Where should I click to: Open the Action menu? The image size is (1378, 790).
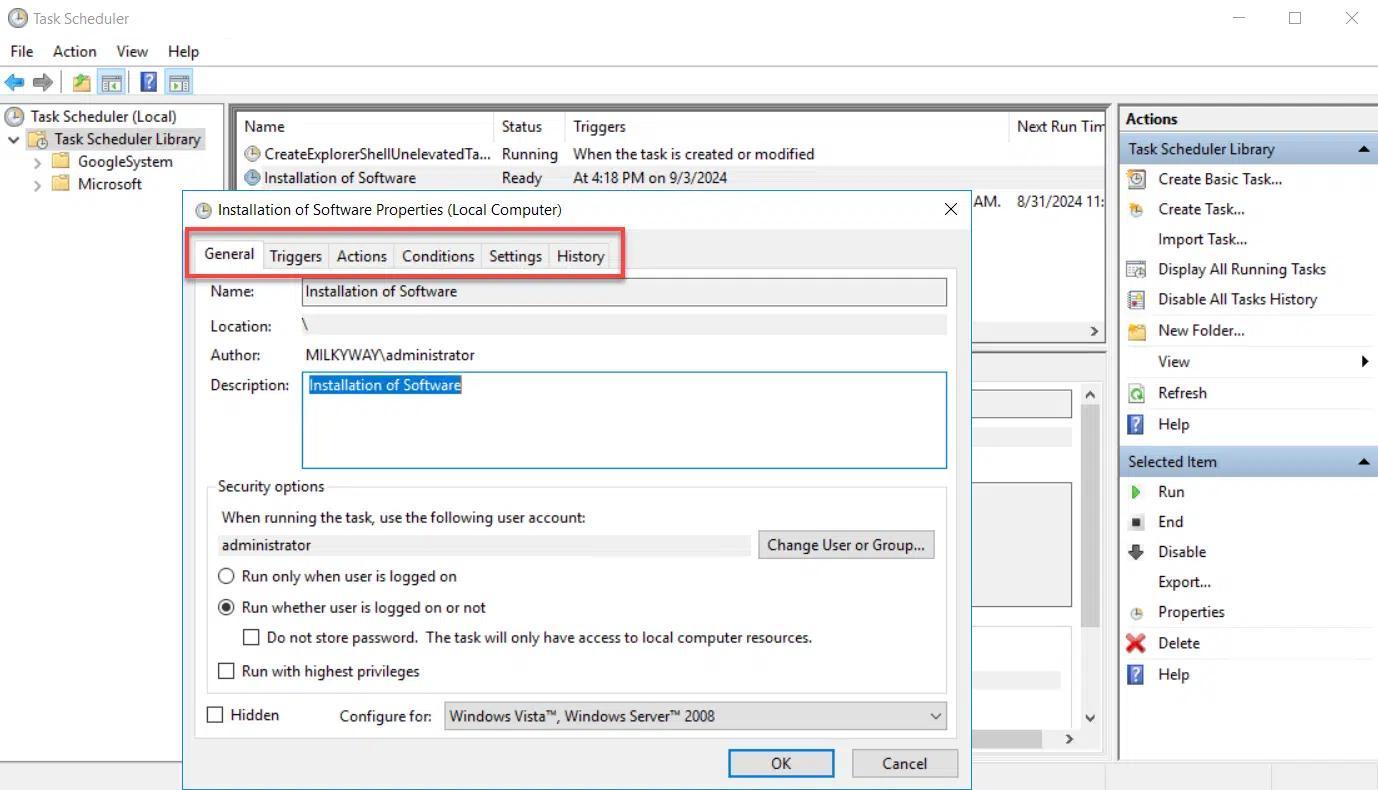point(74,51)
